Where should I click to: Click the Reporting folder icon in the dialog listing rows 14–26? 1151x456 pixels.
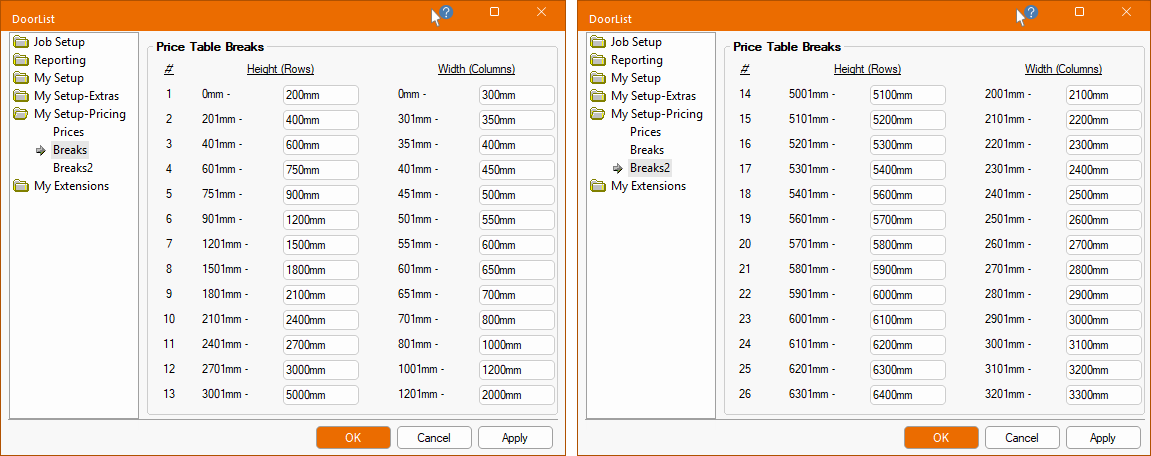(x=598, y=60)
